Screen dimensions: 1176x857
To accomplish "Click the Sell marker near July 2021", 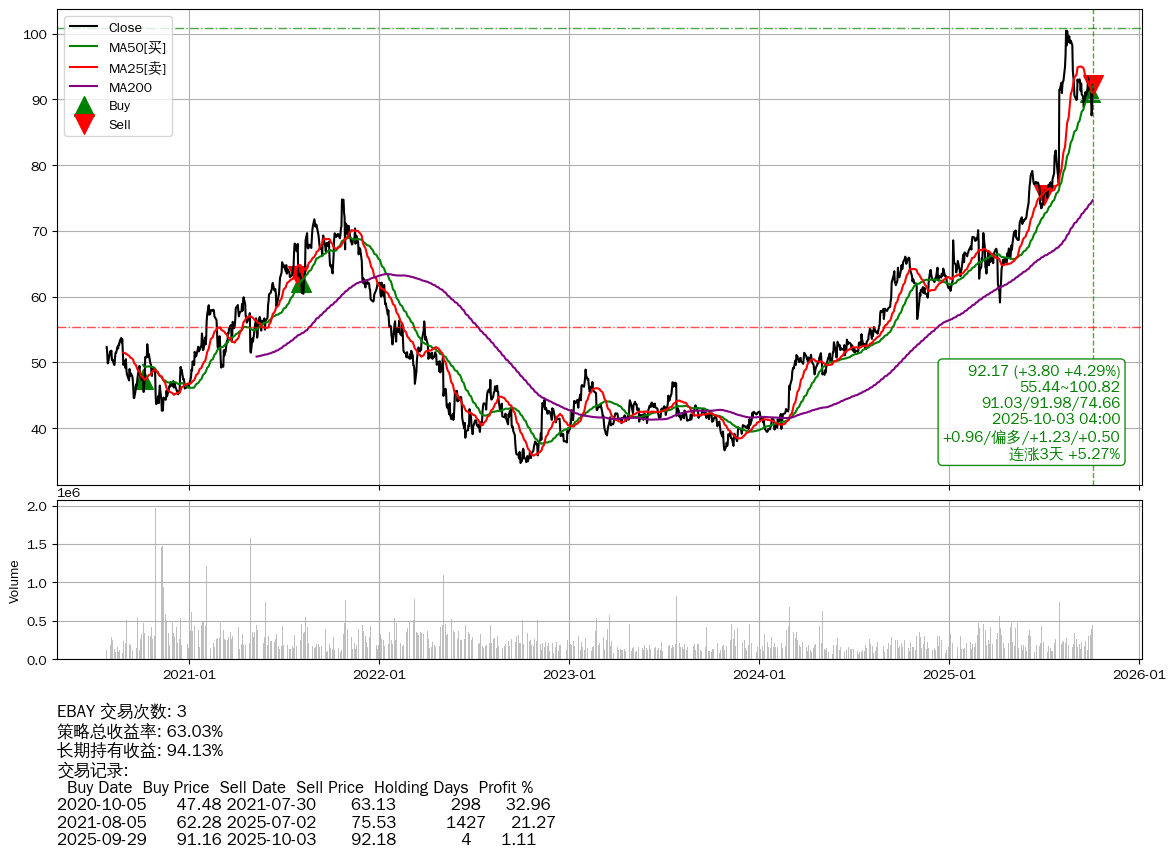I will pos(297,276).
